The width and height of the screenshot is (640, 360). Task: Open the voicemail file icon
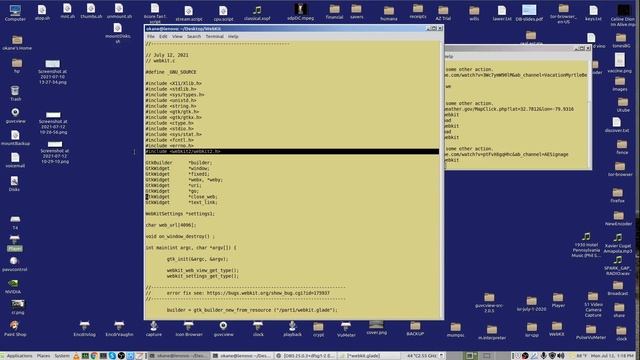(15, 160)
